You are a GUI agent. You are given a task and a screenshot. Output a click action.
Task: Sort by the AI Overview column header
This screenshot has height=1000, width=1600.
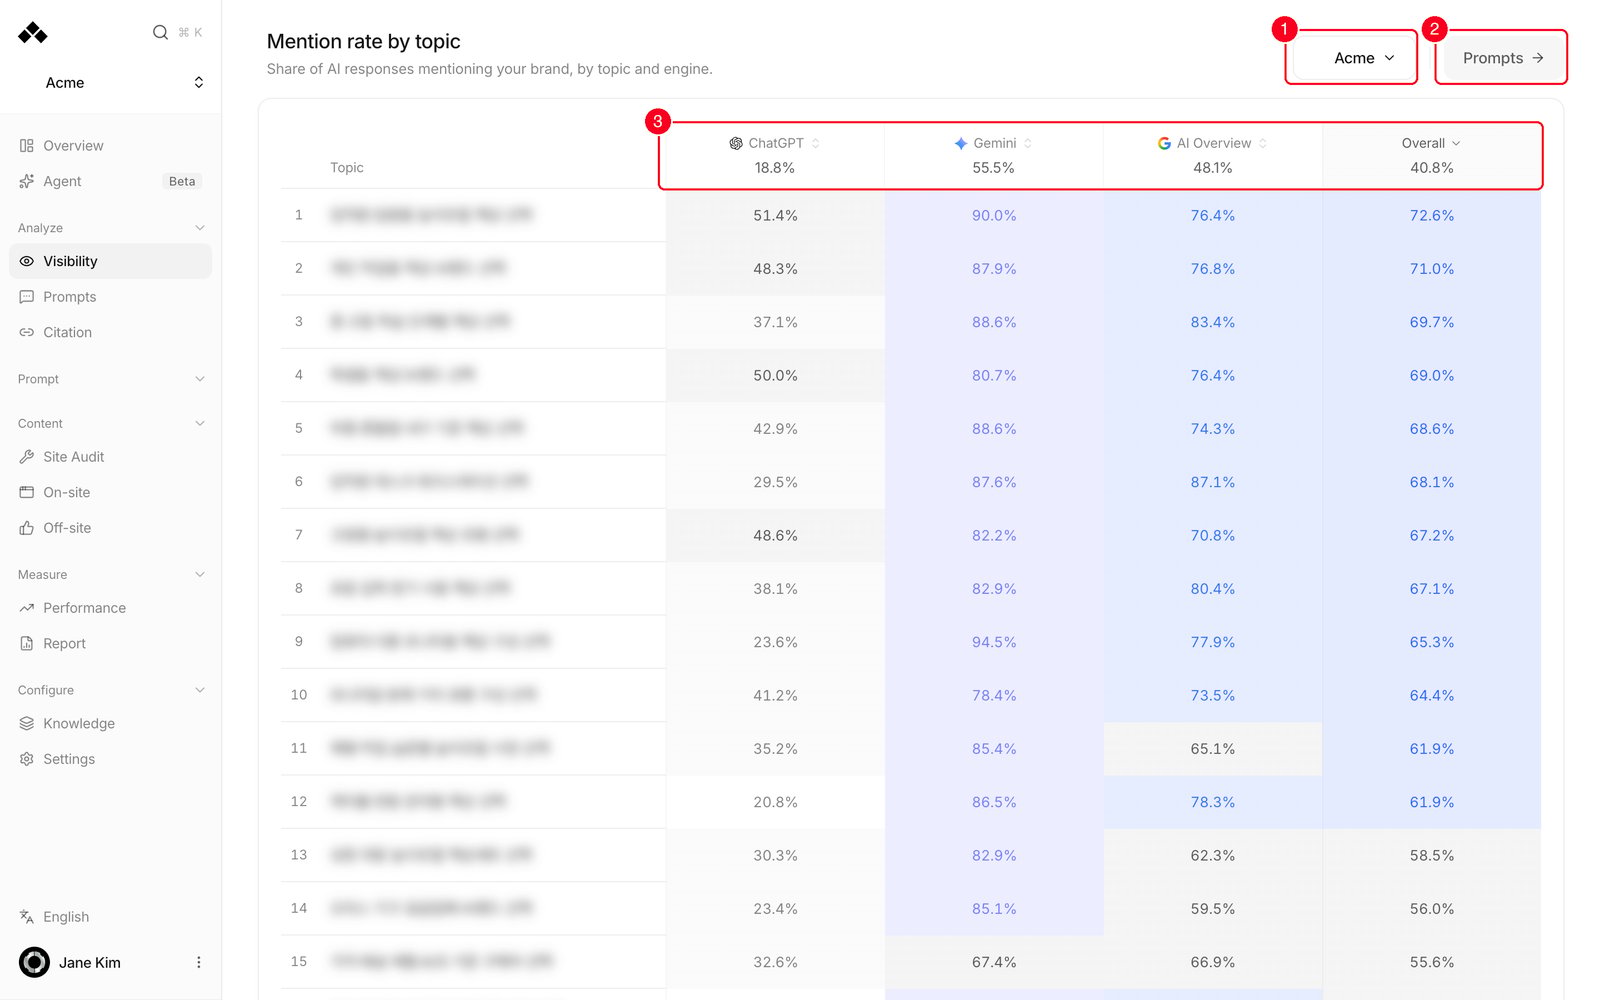coord(1212,143)
